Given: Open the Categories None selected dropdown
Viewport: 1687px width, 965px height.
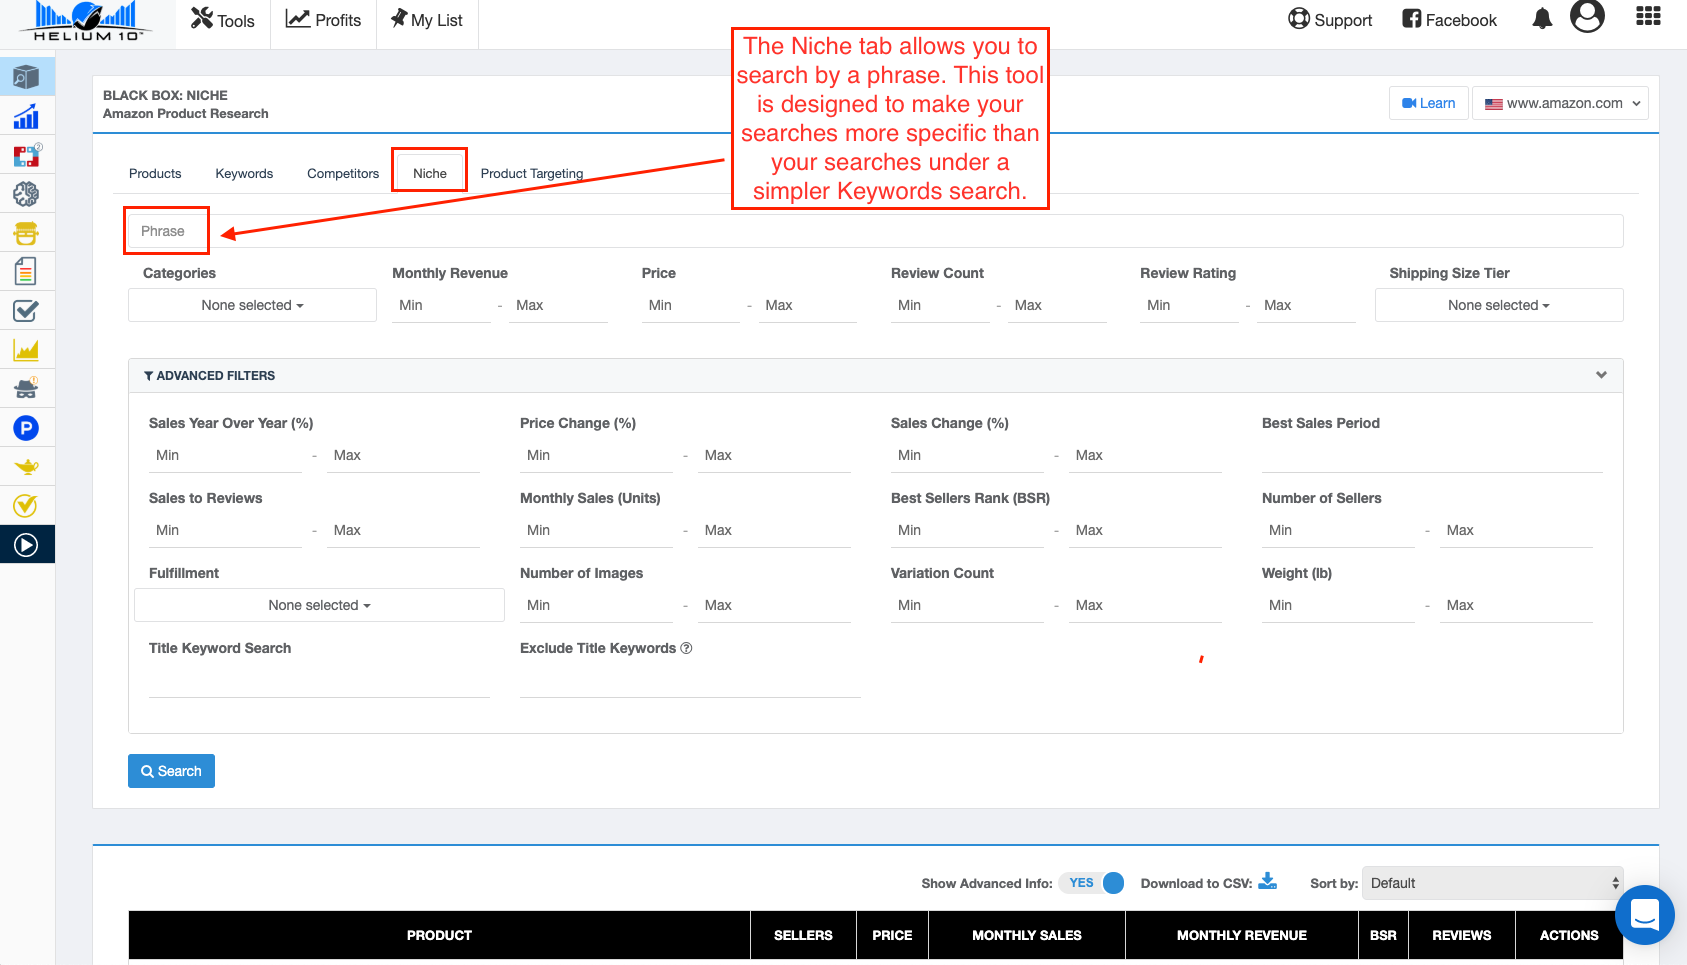Looking at the screenshot, I should [252, 305].
